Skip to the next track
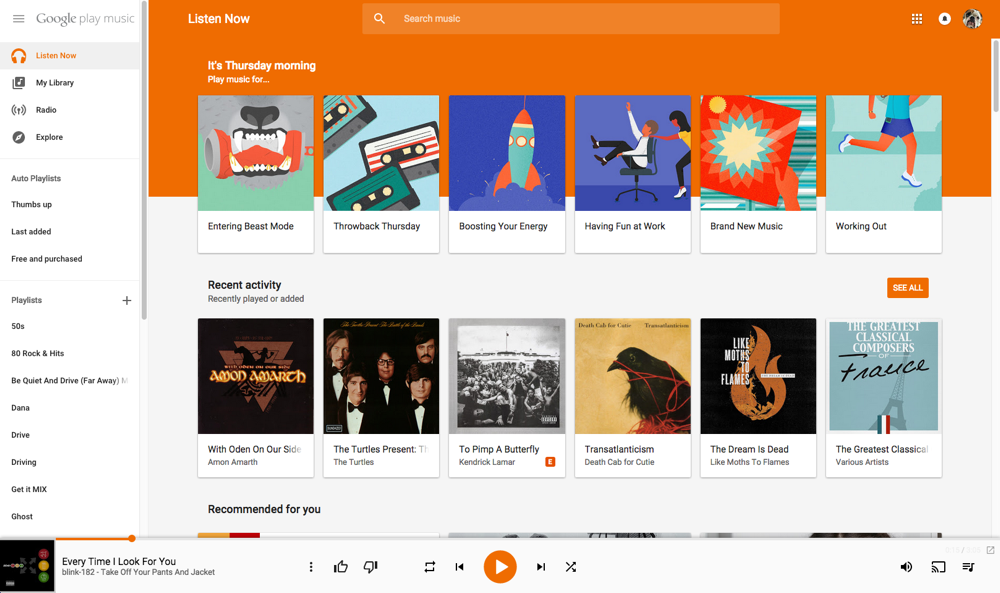The height and width of the screenshot is (593, 1000). click(x=541, y=567)
